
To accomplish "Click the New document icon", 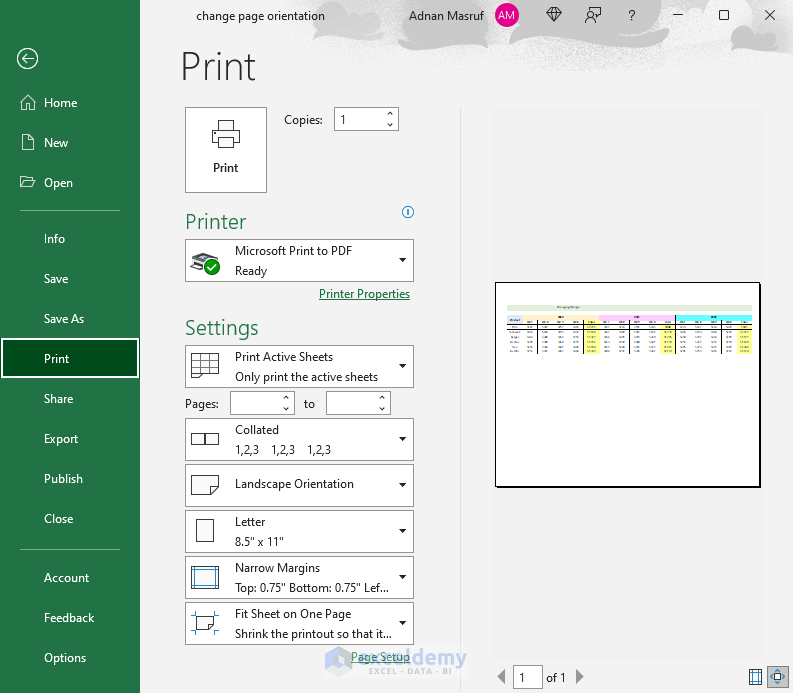I will click(28, 143).
